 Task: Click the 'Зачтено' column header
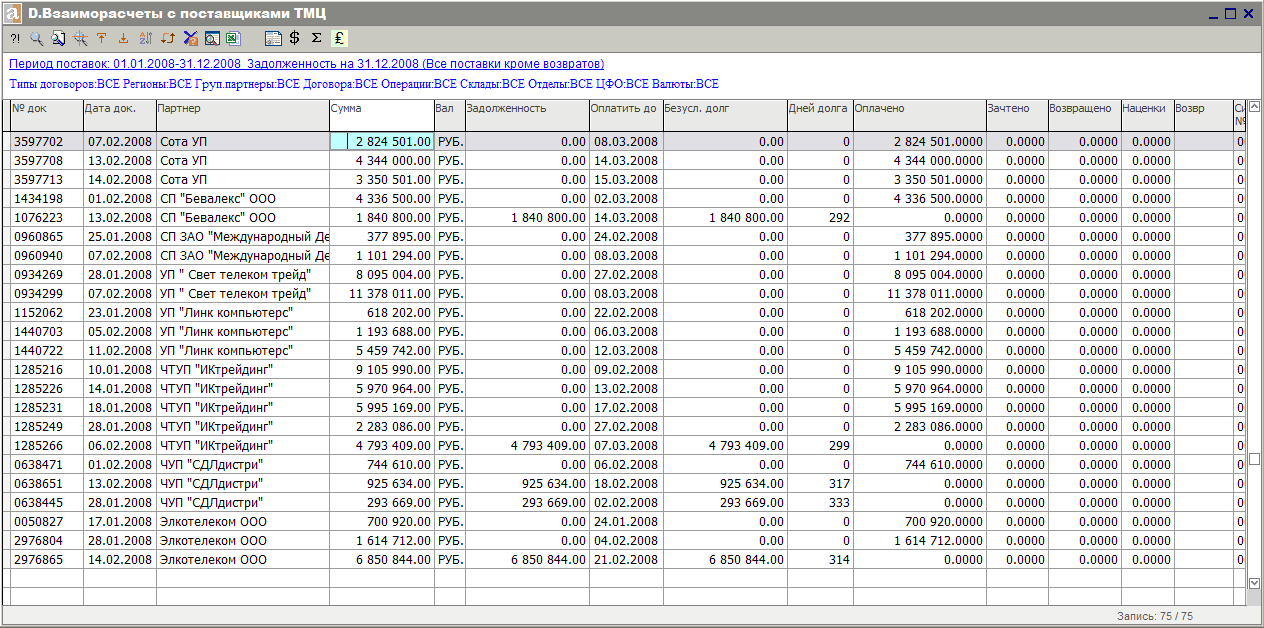(x=1017, y=115)
